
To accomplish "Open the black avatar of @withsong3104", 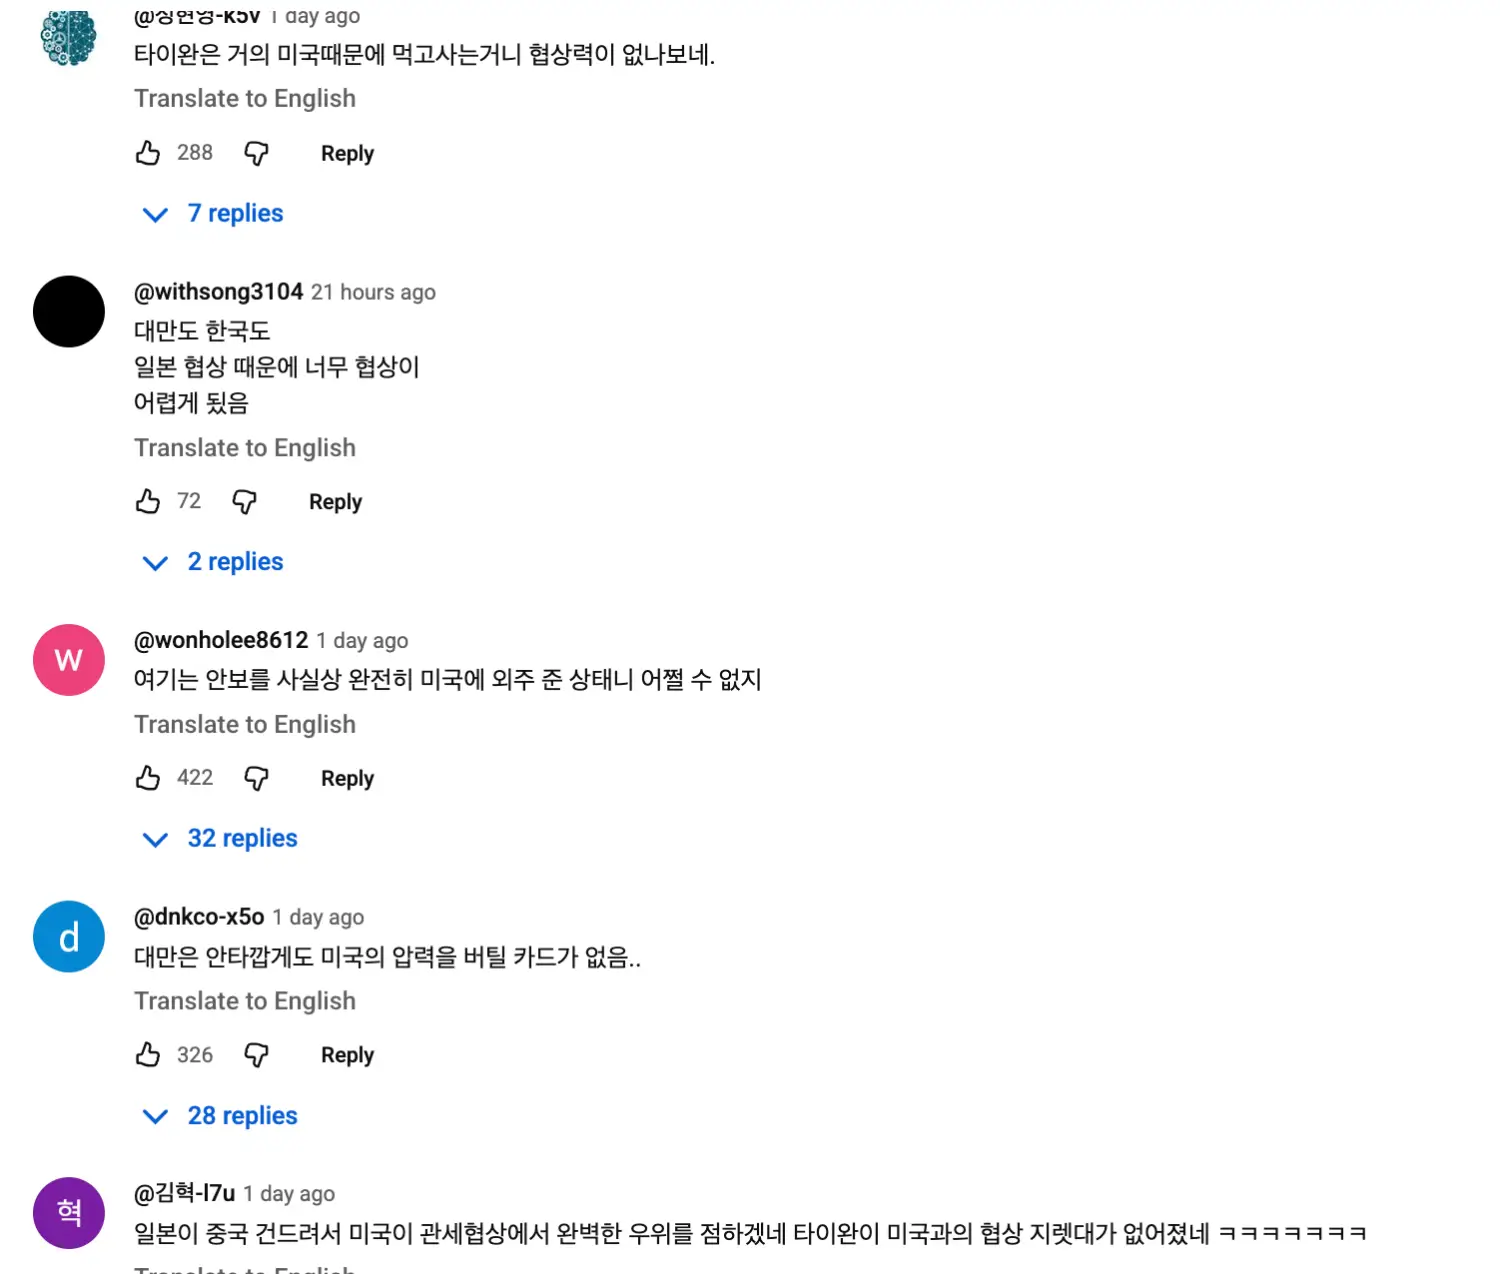I will click(69, 312).
